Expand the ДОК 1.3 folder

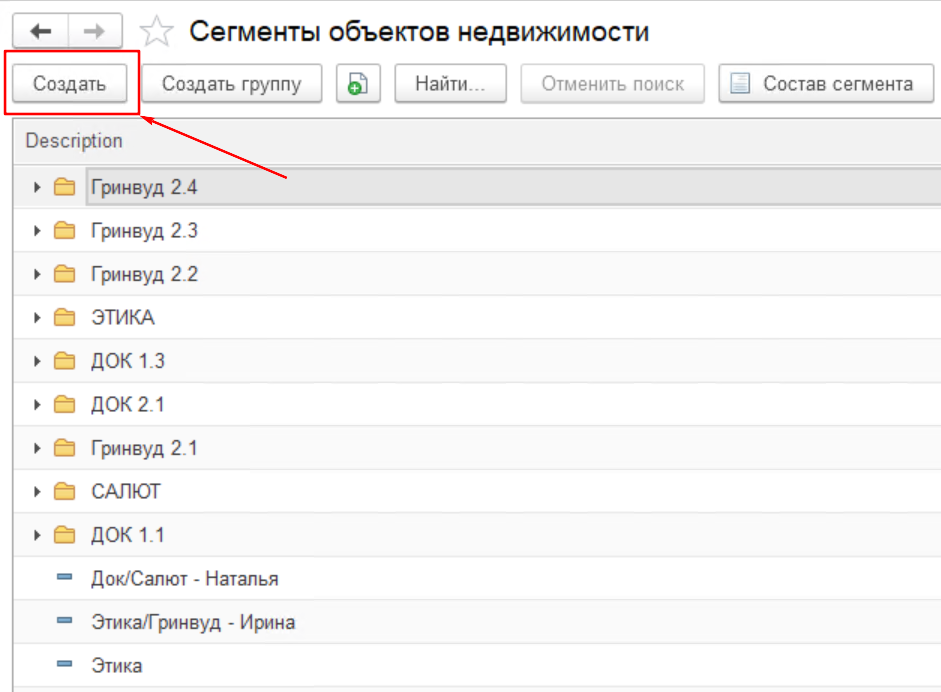(38, 362)
